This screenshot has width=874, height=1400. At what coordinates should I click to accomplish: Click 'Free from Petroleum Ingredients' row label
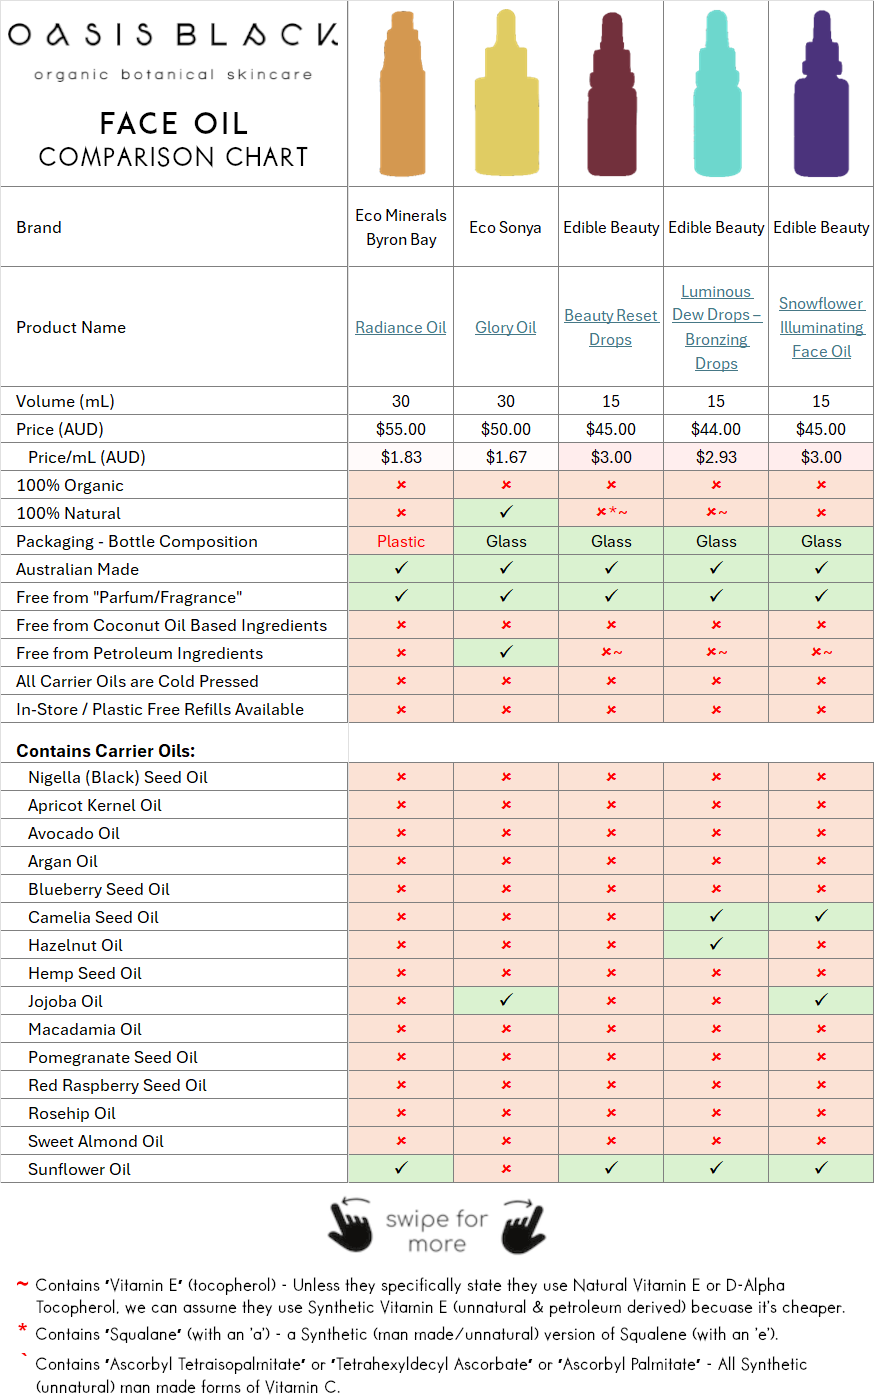pos(140,653)
